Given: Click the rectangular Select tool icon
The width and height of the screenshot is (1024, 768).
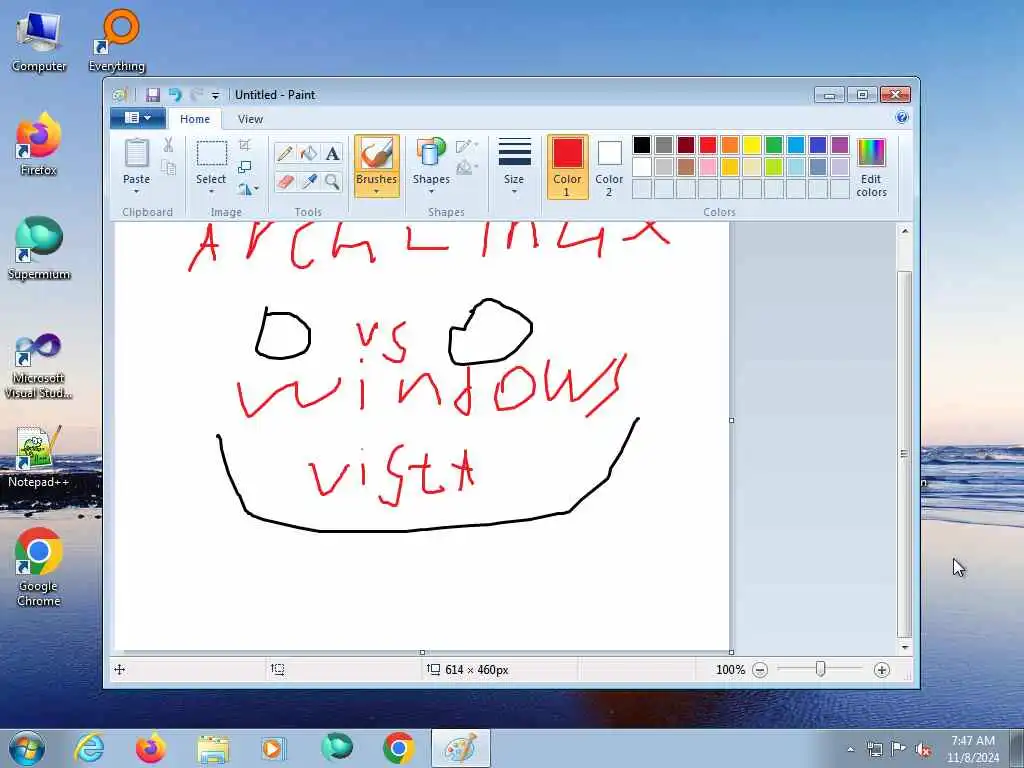Looking at the screenshot, I should [212, 154].
